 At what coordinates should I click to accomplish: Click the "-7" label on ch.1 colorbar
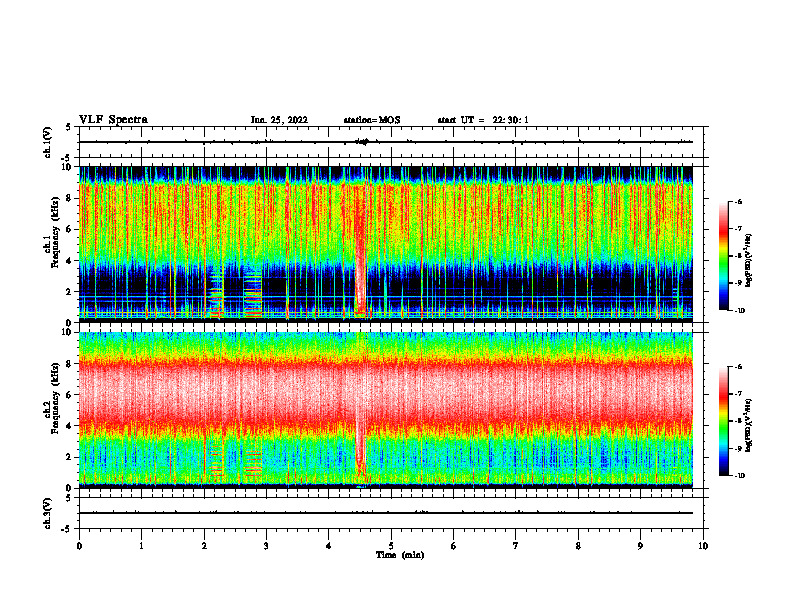[738, 229]
